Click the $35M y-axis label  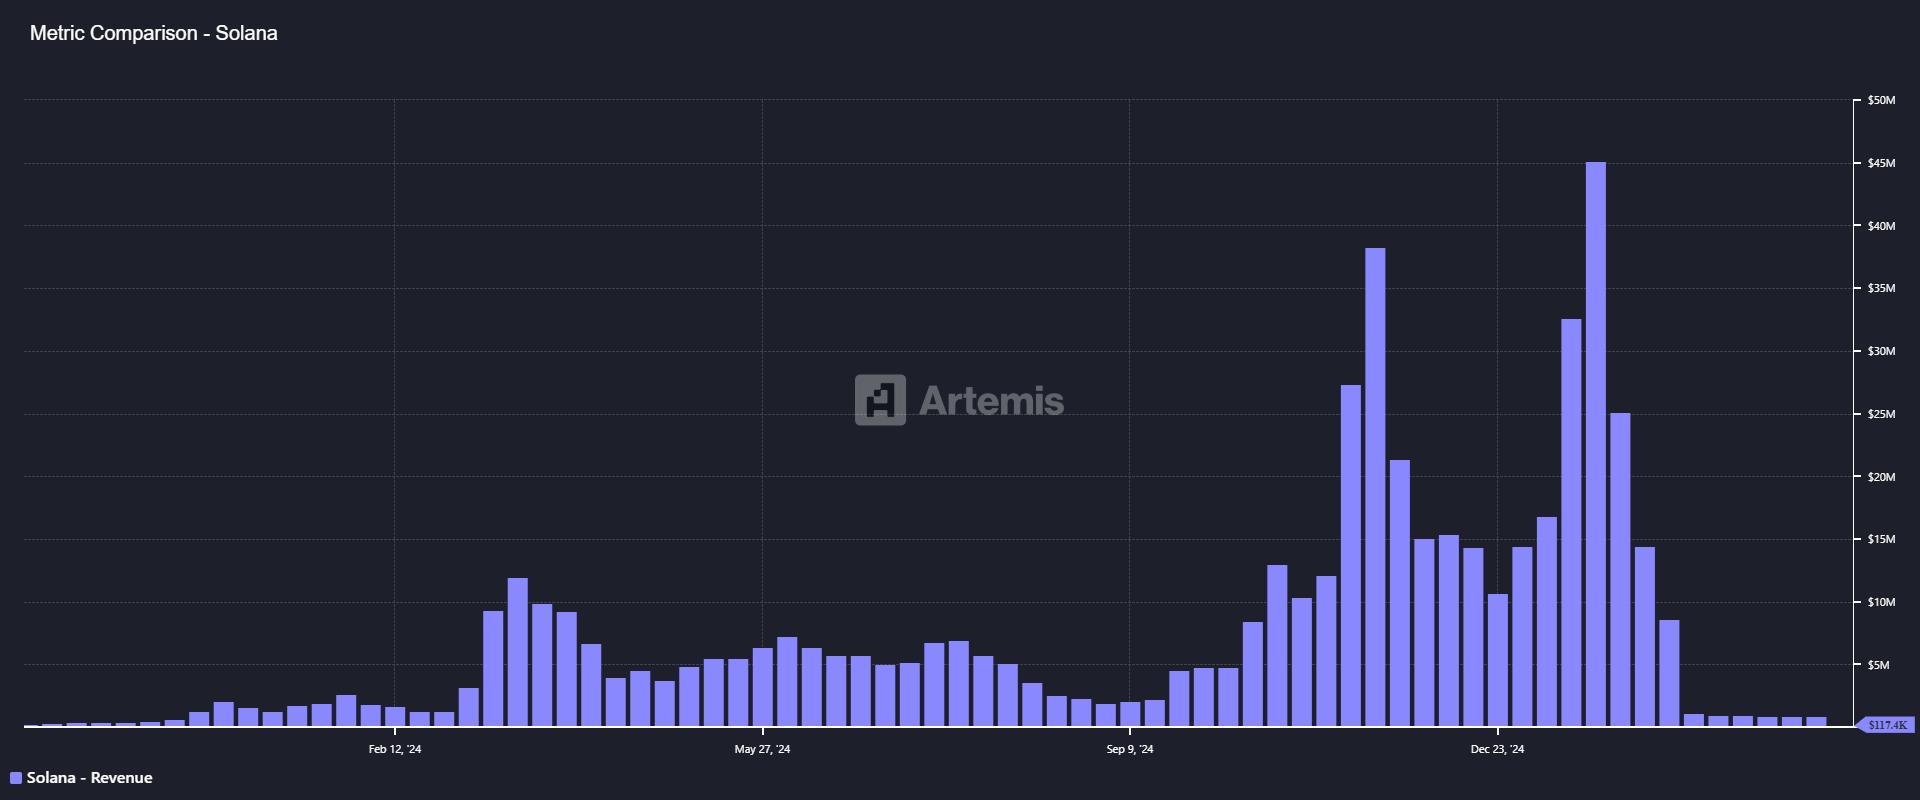(1881, 288)
